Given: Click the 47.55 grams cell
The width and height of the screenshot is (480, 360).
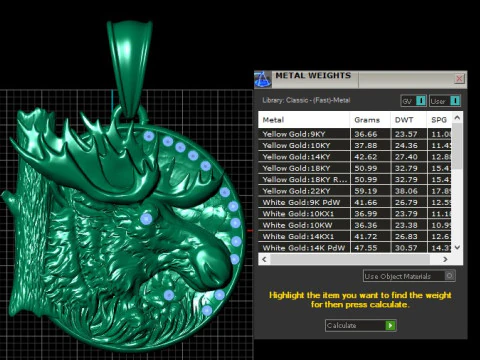Looking at the screenshot, I should [x=370, y=248].
